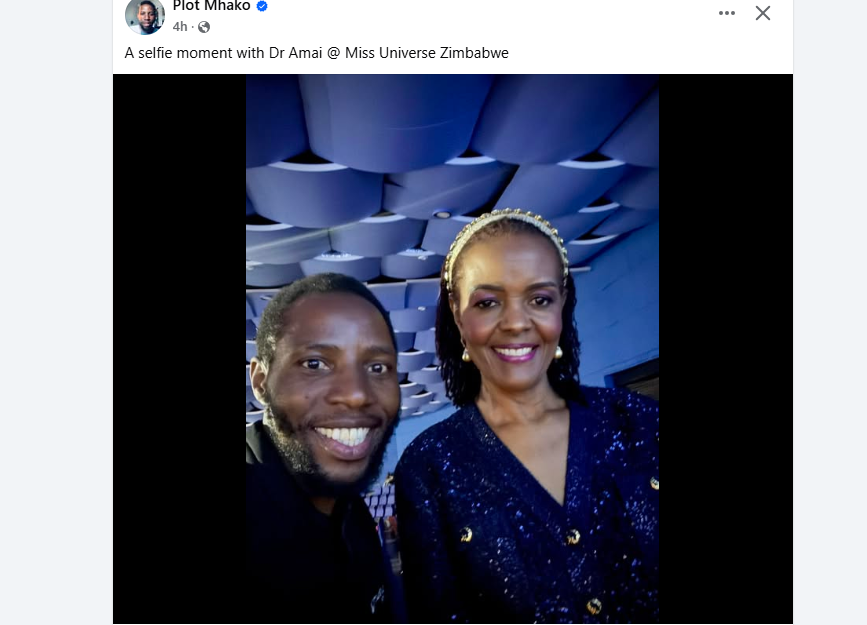
Task: Click the words 'Dr Amai' in the caption
Action: point(295,53)
